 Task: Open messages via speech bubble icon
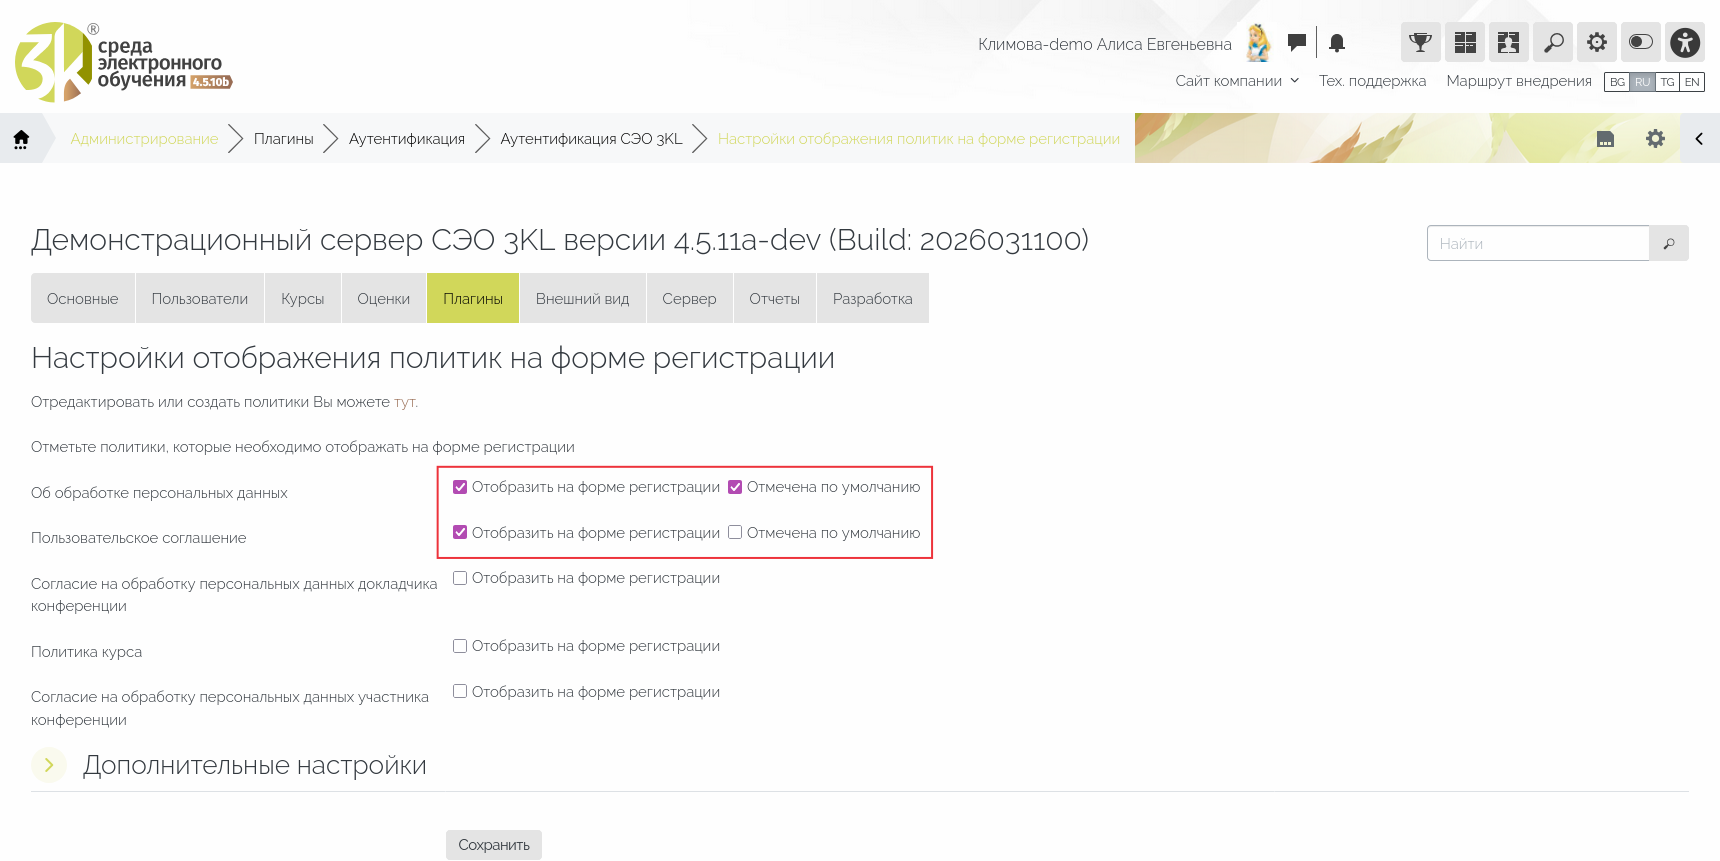click(1297, 42)
